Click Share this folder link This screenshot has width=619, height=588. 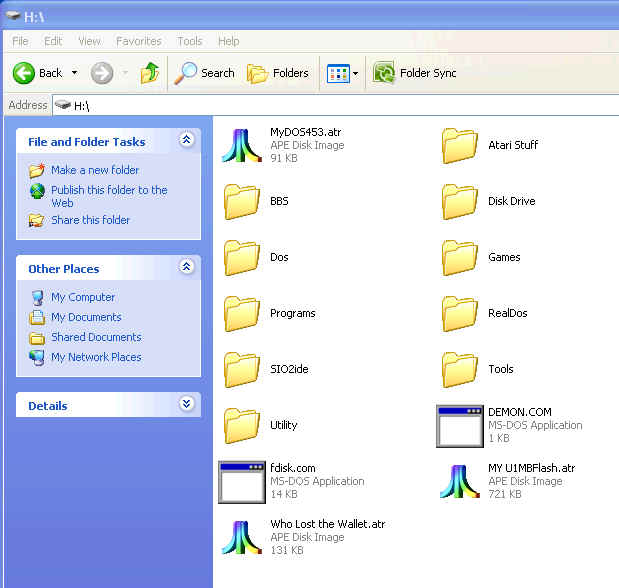[x=90, y=220]
